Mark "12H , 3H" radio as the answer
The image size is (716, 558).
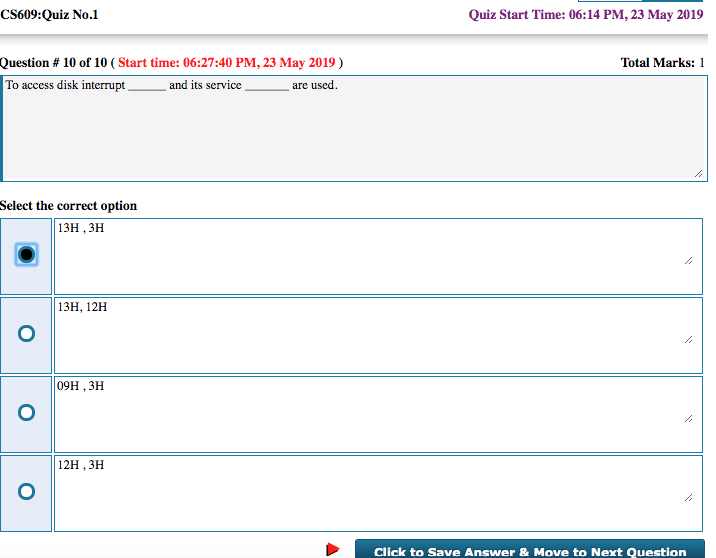[27, 491]
